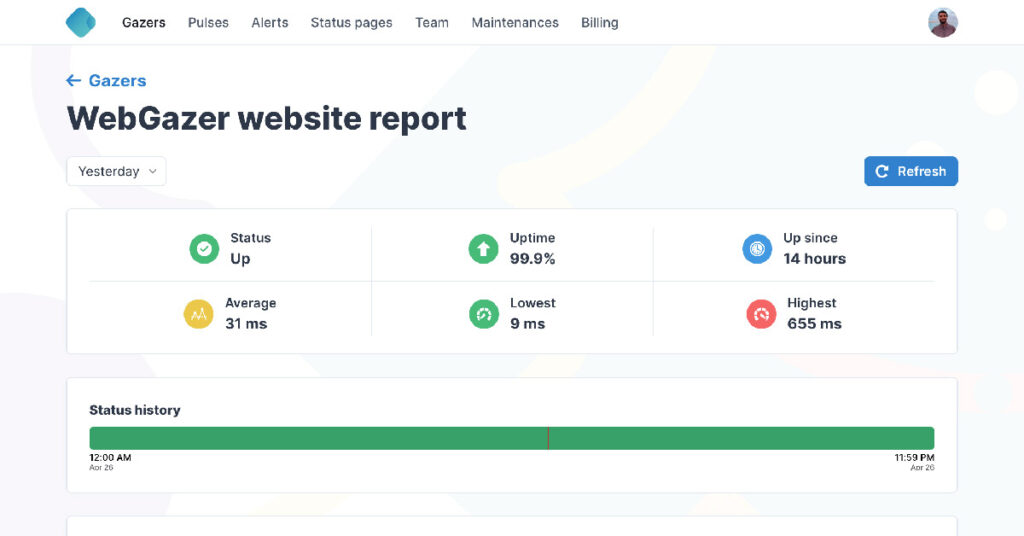Screen dimensions: 1024x536
Task: Select the Highest value '655 ms'
Action: pos(814,324)
